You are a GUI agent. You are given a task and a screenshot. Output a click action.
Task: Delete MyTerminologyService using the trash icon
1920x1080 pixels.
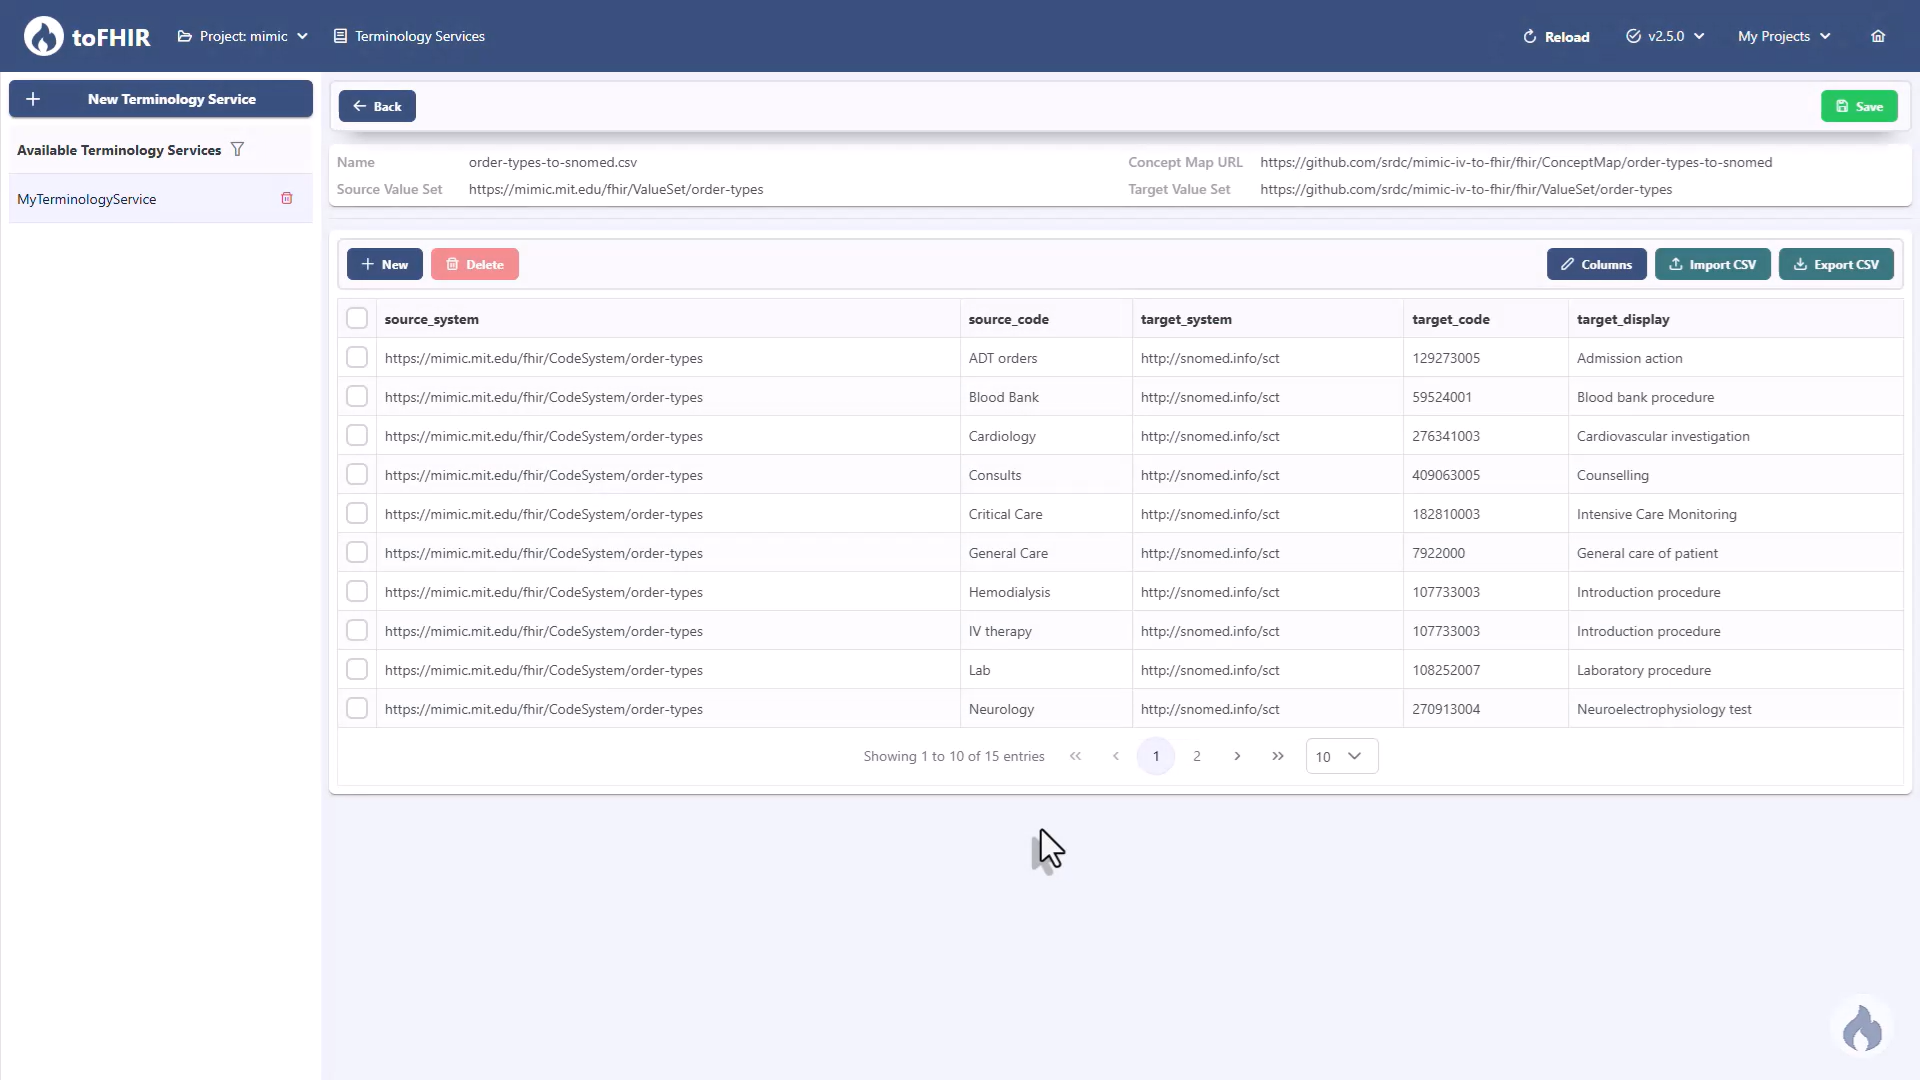[x=287, y=198]
